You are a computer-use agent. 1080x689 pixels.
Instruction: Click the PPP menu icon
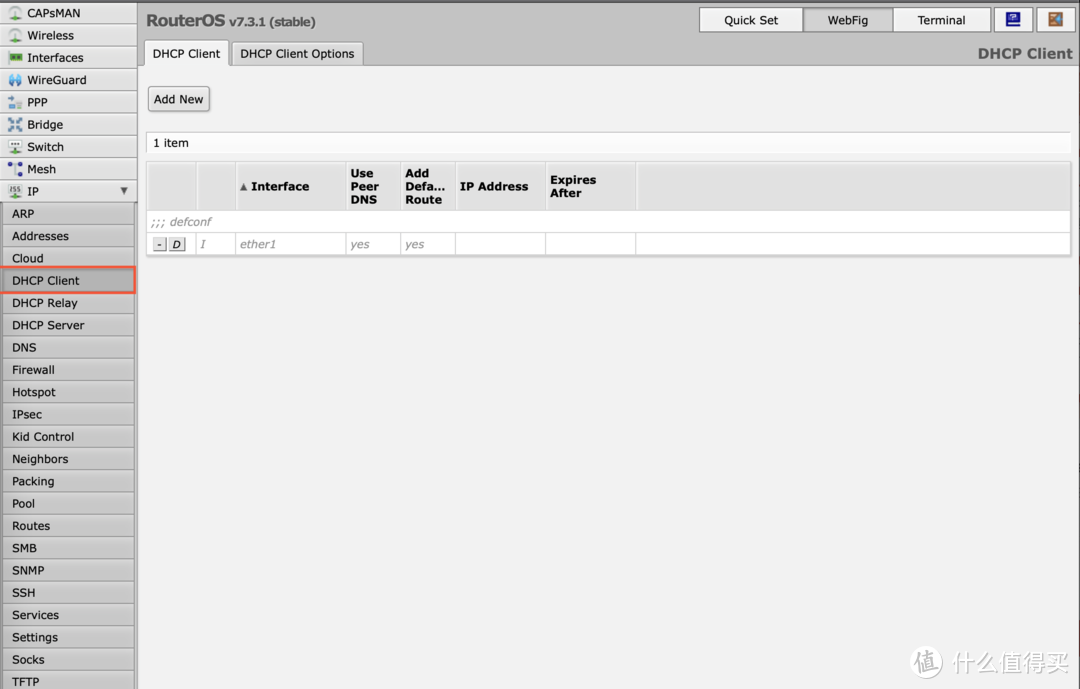click(x=14, y=102)
